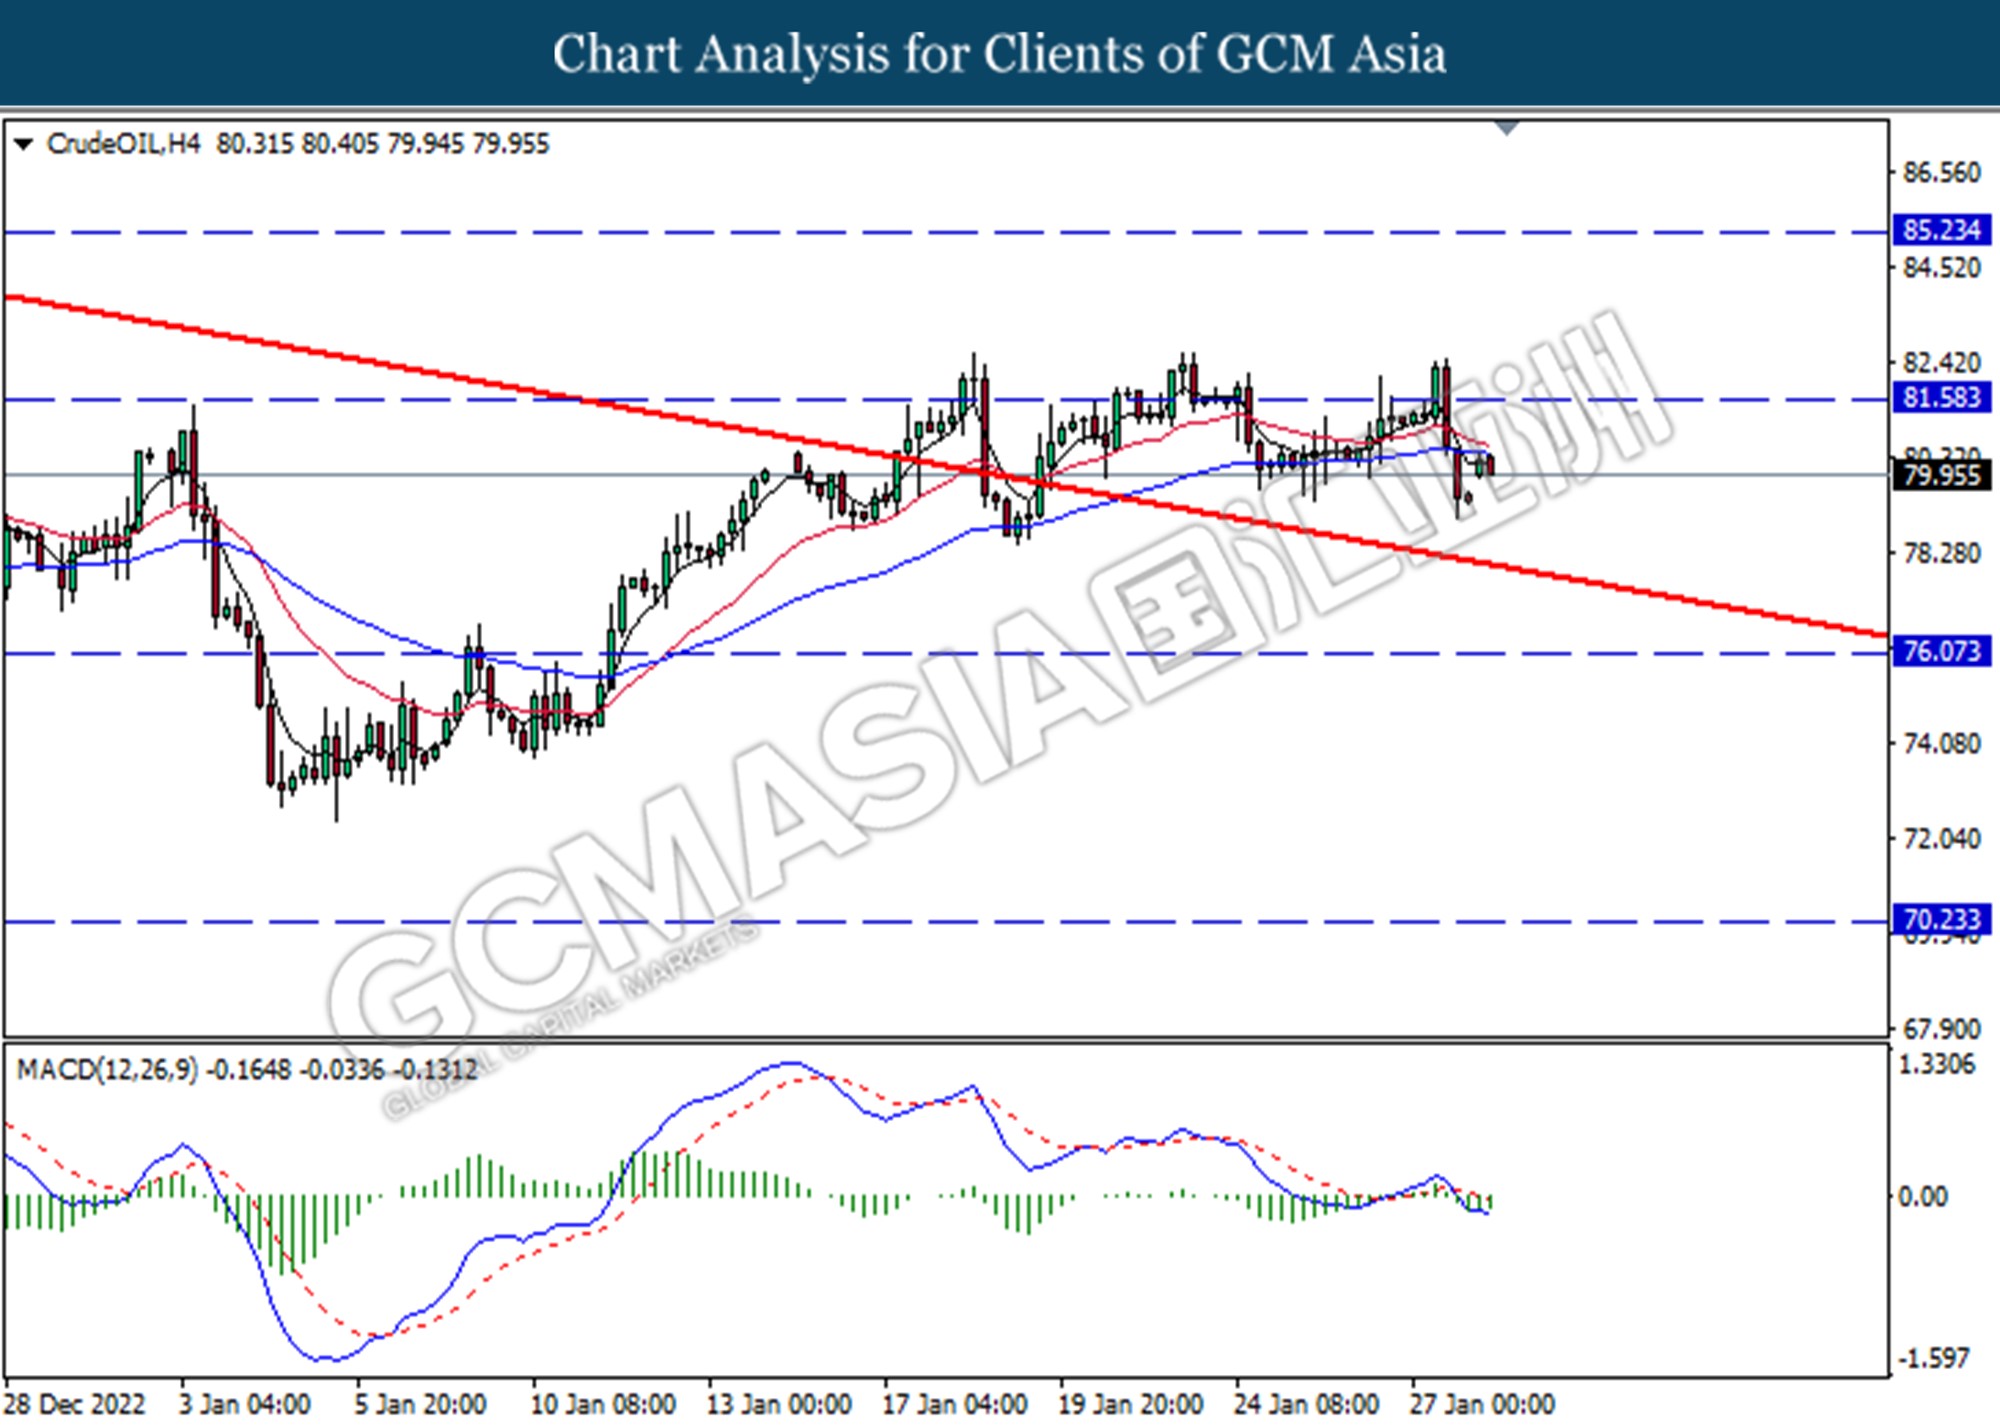The width and height of the screenshot is (2000, 1428).
Task: Click the 84.520 price axis label
Action: (1941, 268)
